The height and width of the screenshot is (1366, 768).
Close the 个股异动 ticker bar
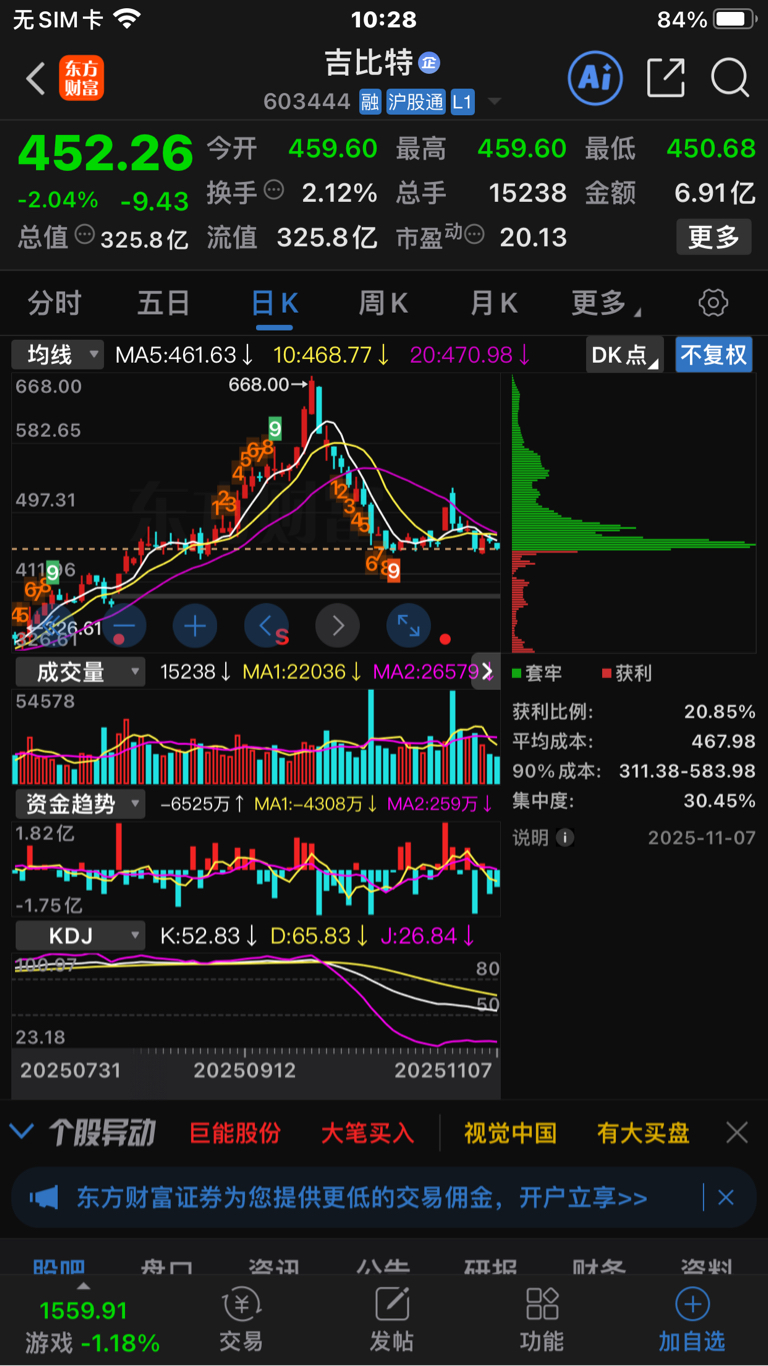click(737, 1132)
